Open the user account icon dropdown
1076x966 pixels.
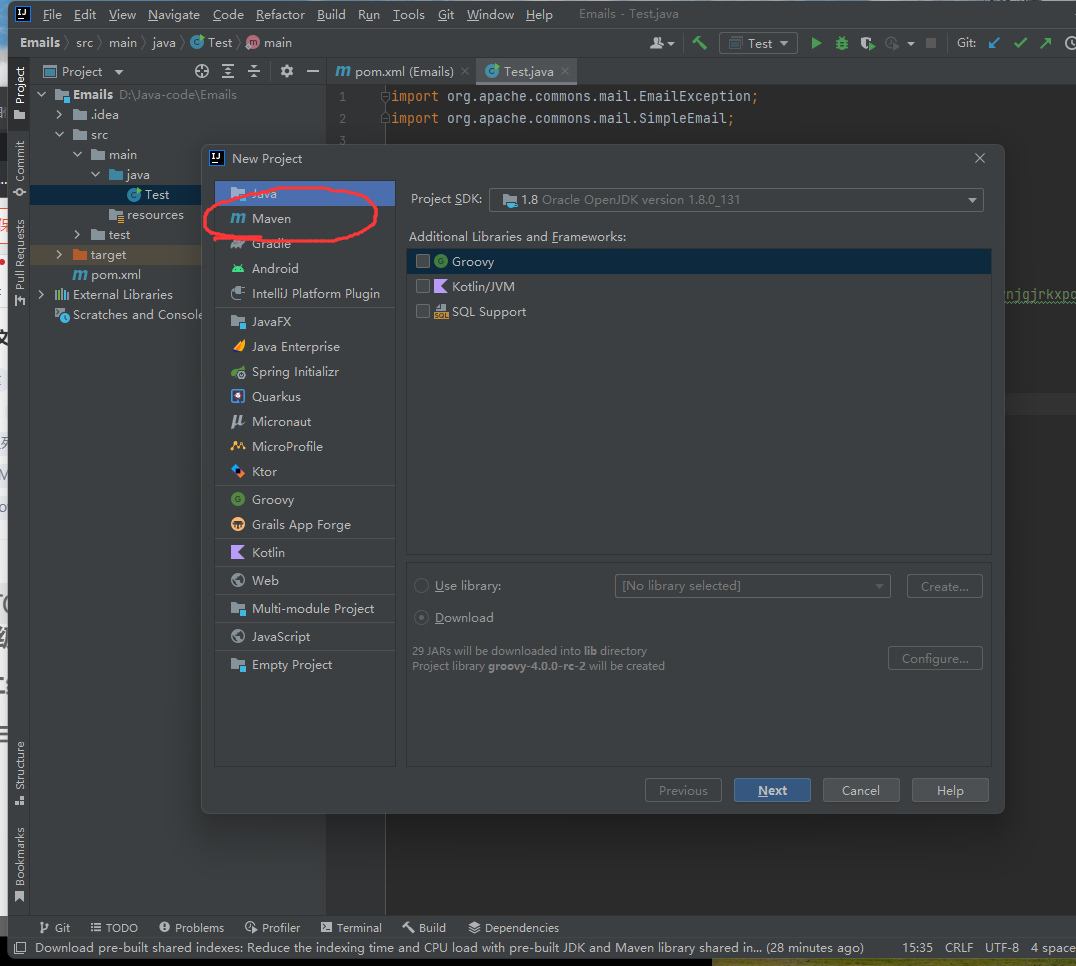coord(662,43)
